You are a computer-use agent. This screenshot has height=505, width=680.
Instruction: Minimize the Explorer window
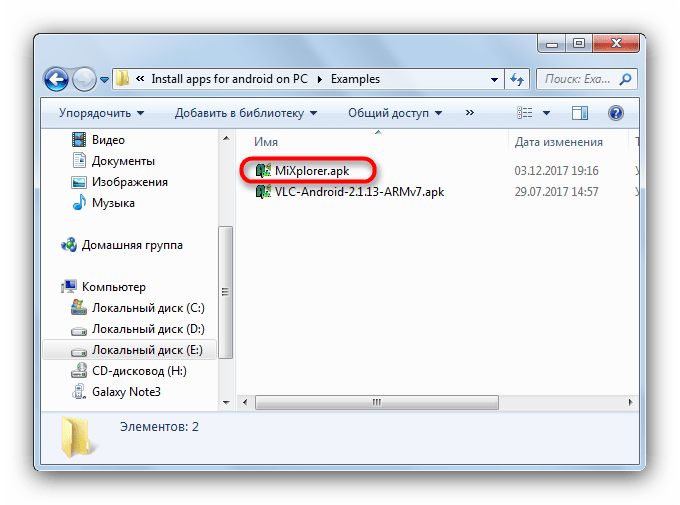pos(552,44)
